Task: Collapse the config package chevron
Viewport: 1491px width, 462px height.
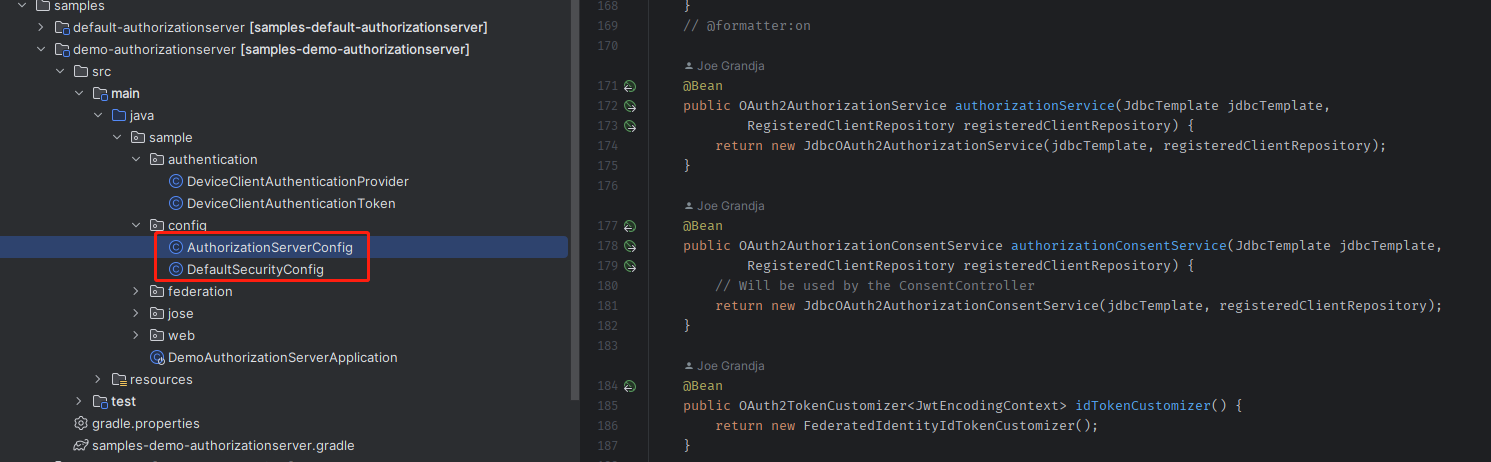Action: pos(136,225)
